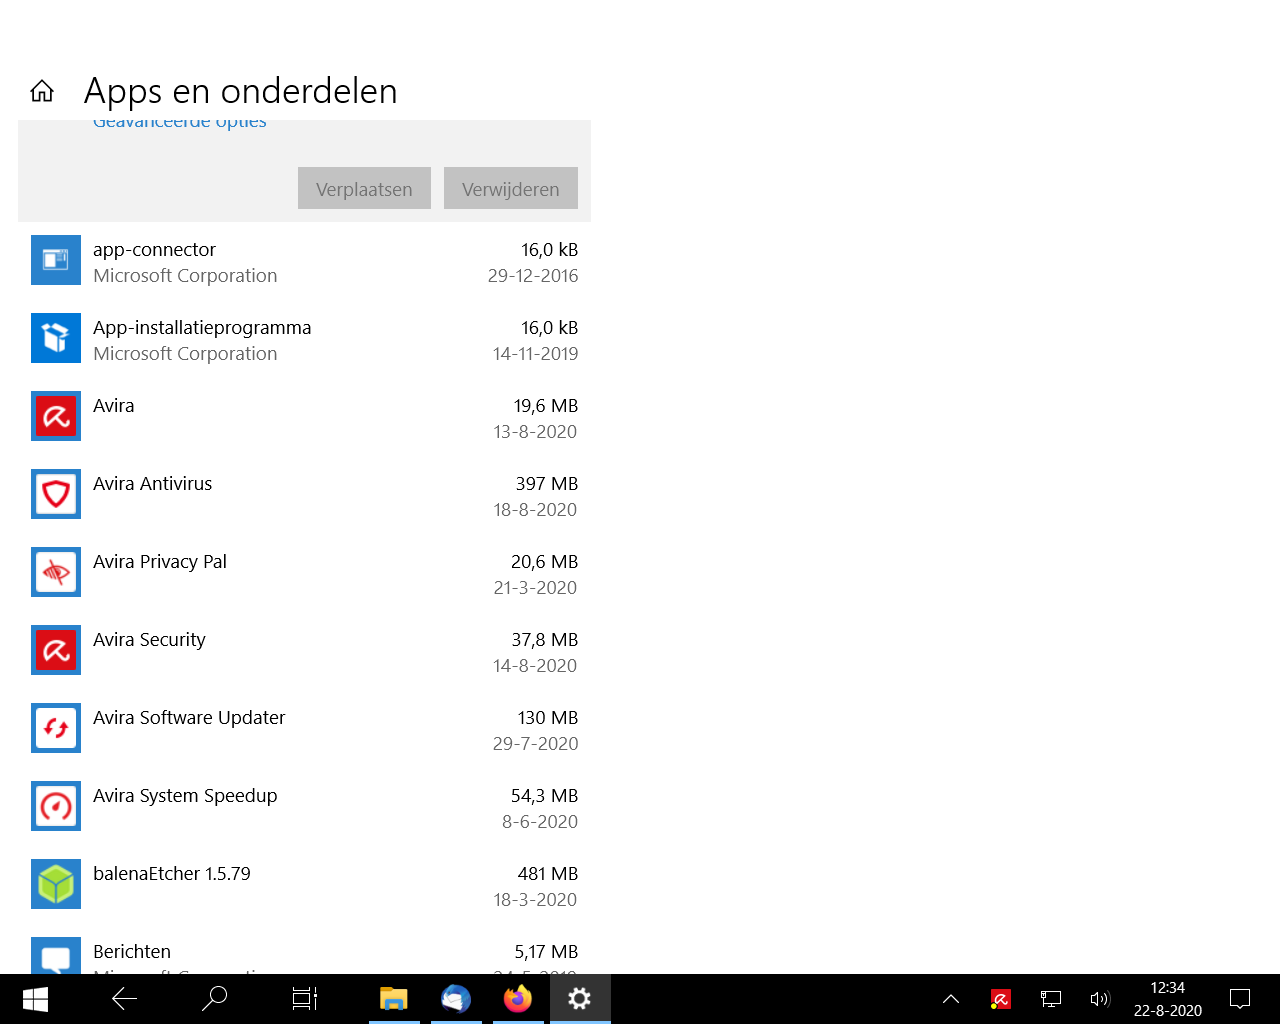Select the Avira Security entry name

[149, 640]
